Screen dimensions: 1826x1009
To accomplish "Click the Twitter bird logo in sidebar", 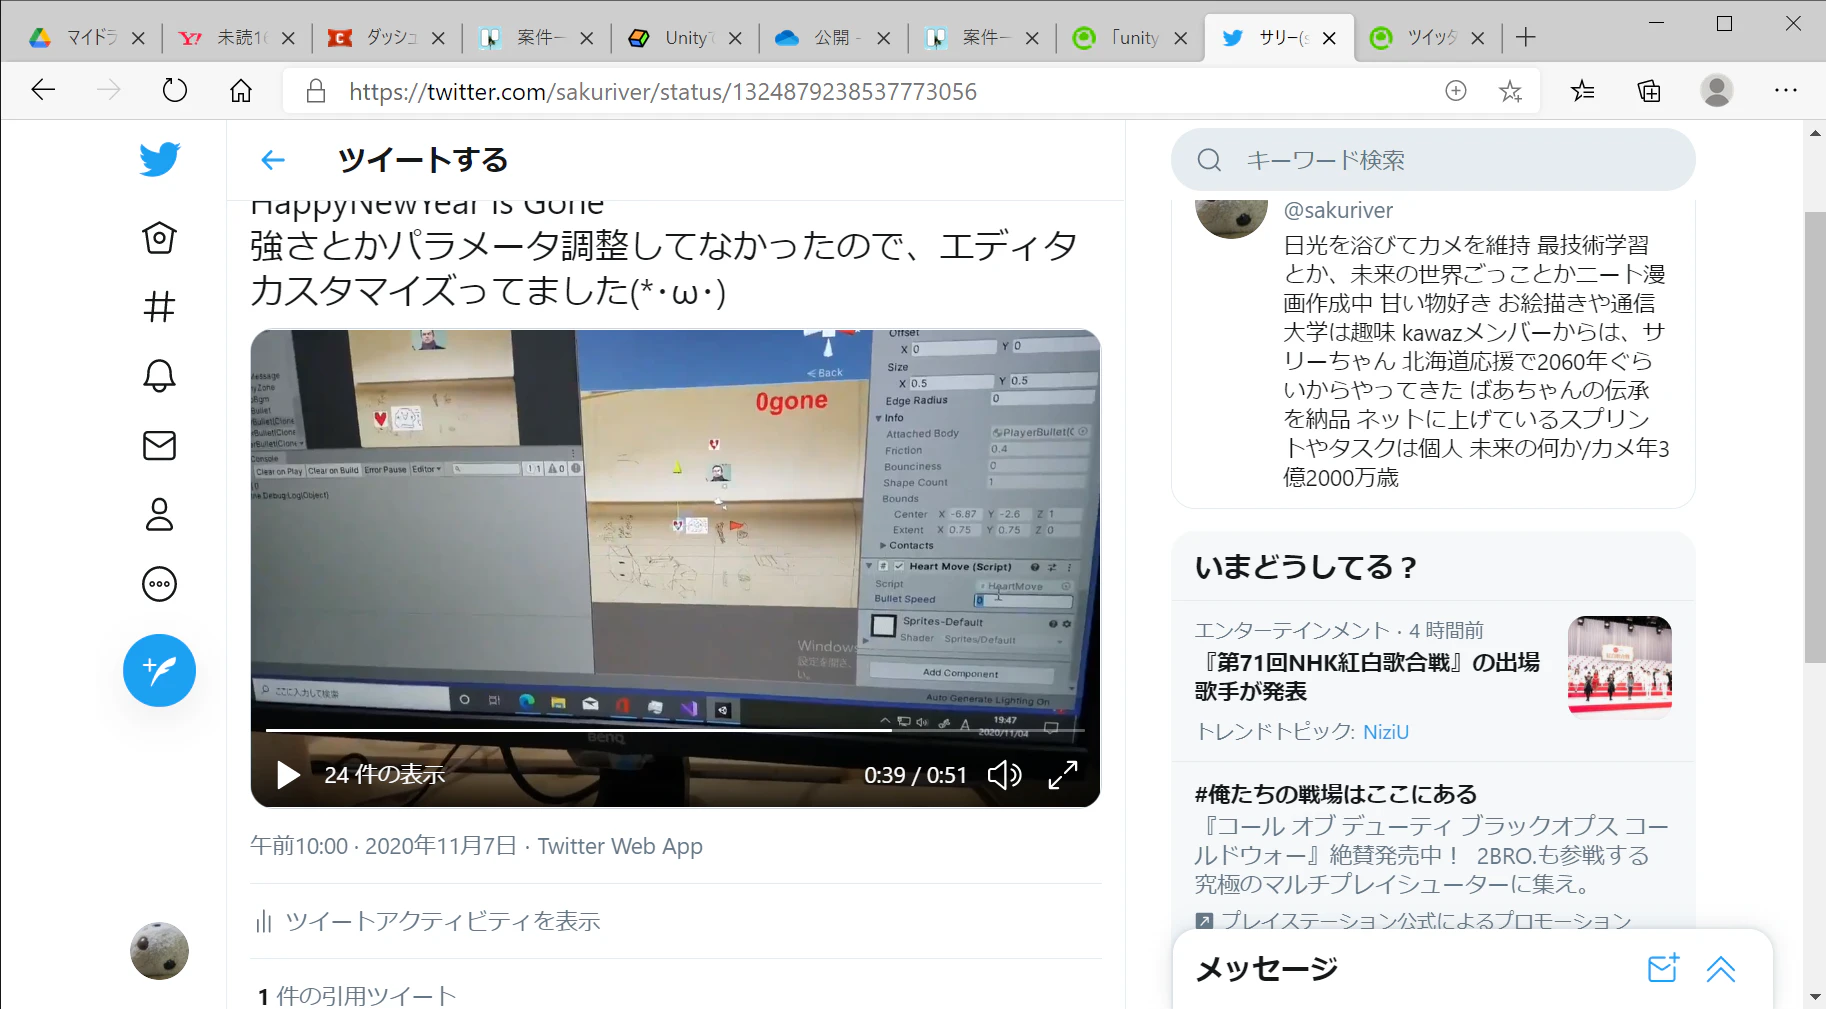I will click(x=159, y=159).
